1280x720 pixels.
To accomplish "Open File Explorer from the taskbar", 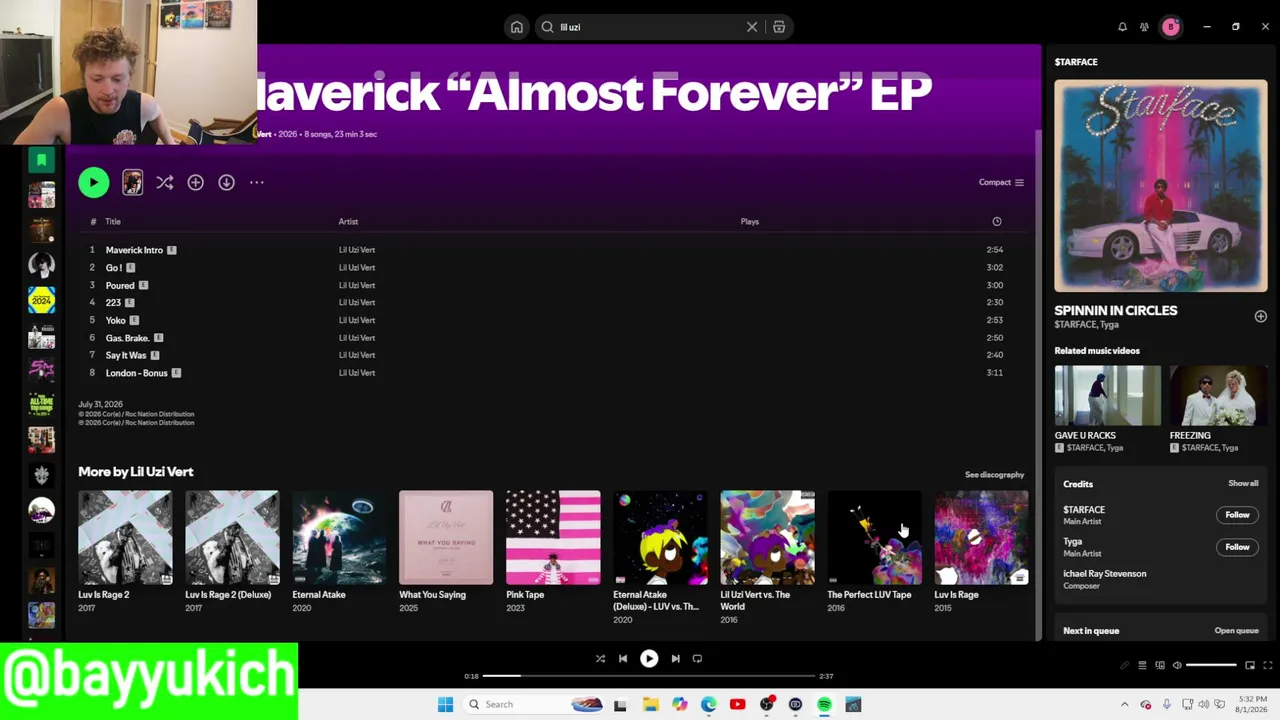I will pyautogui.click(x=650, y=704).
